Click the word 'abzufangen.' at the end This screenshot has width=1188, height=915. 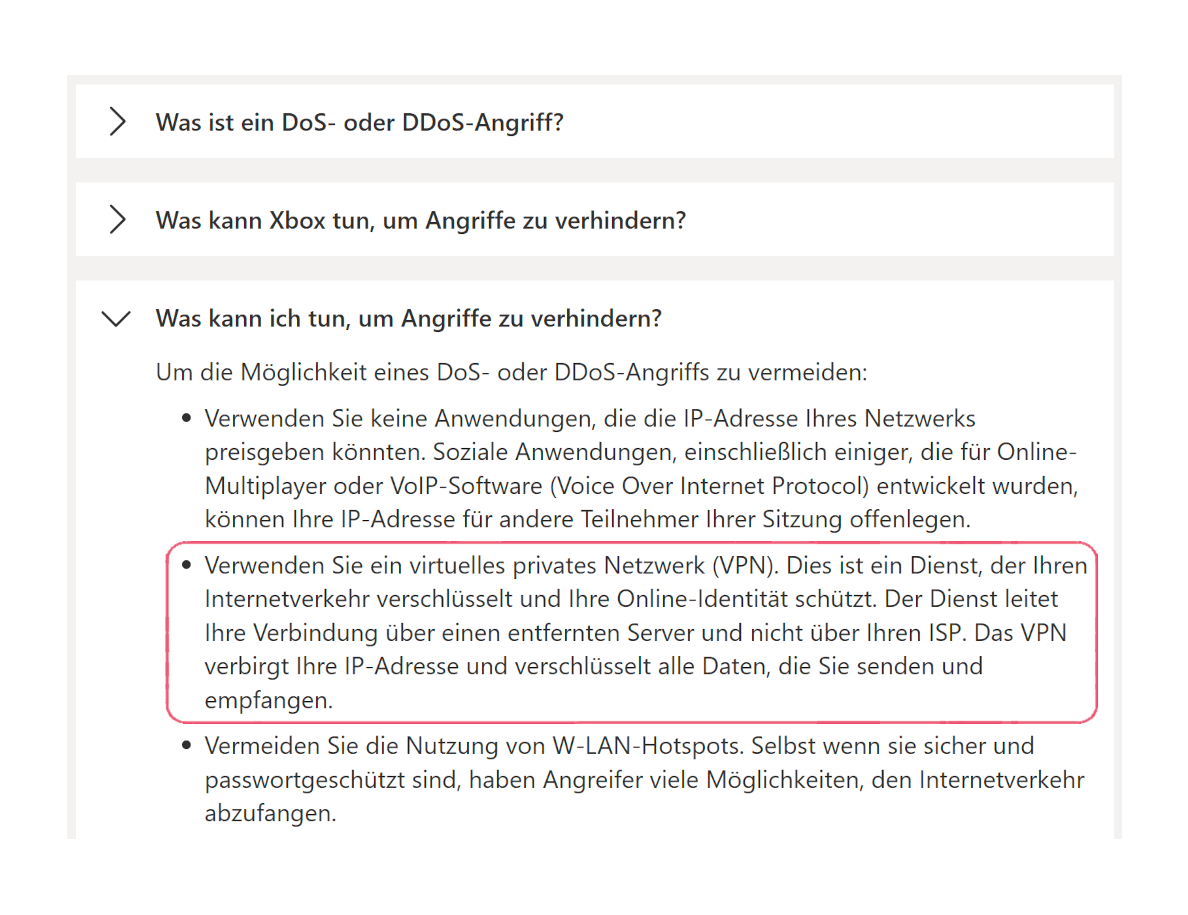270,814
